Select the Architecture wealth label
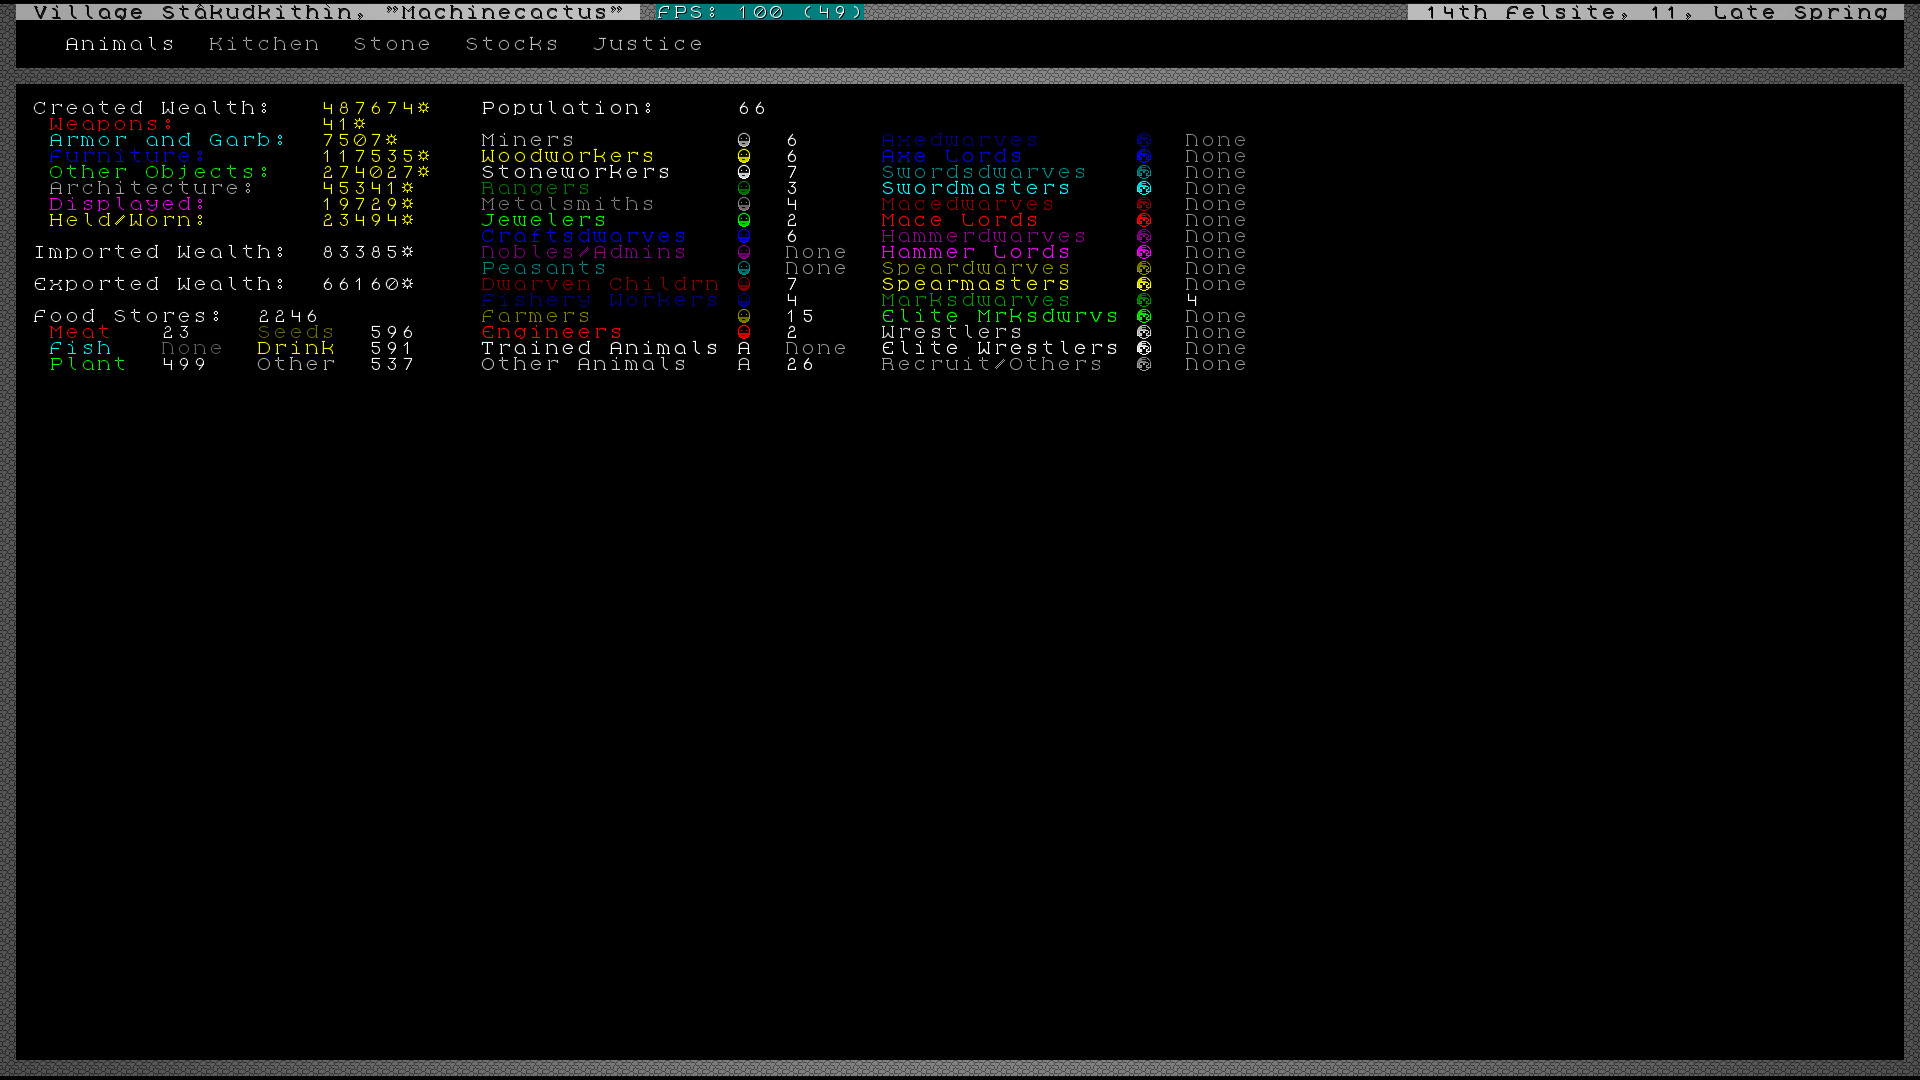The width and height of the screenshot is (1920, 1080). tap(152, 188)
